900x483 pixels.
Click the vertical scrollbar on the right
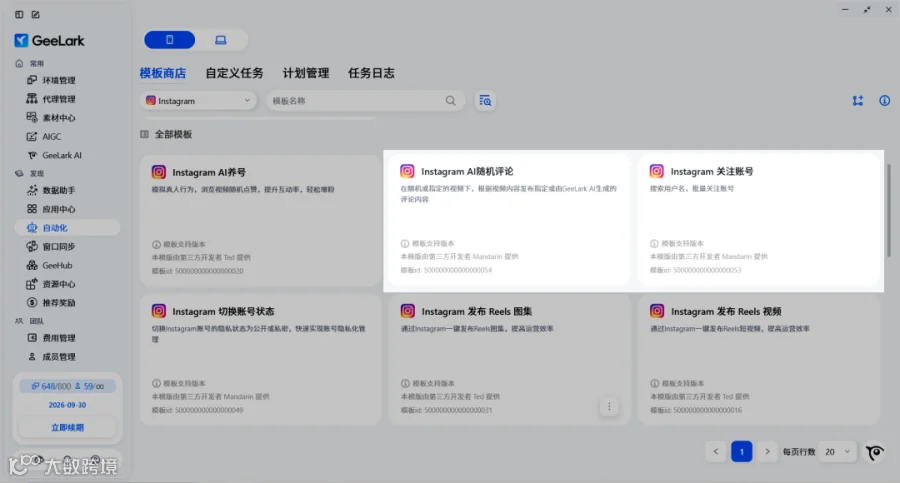(889, 210)
